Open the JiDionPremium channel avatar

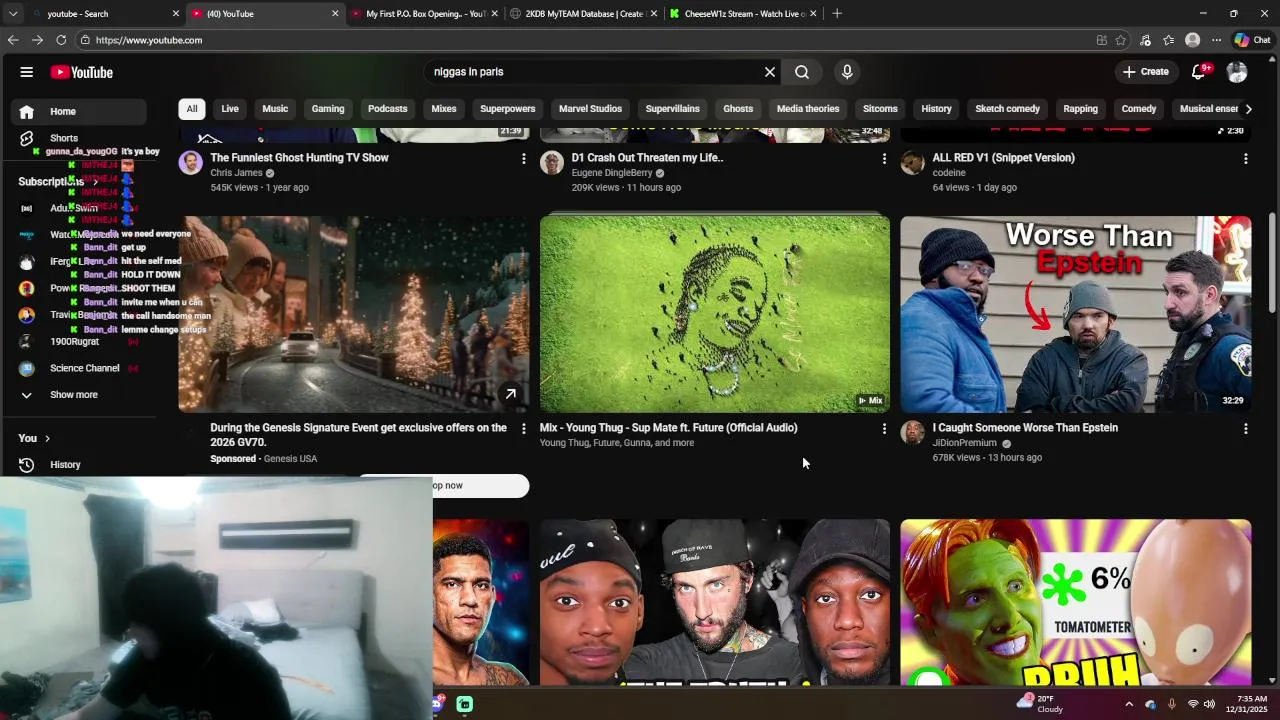913,432
